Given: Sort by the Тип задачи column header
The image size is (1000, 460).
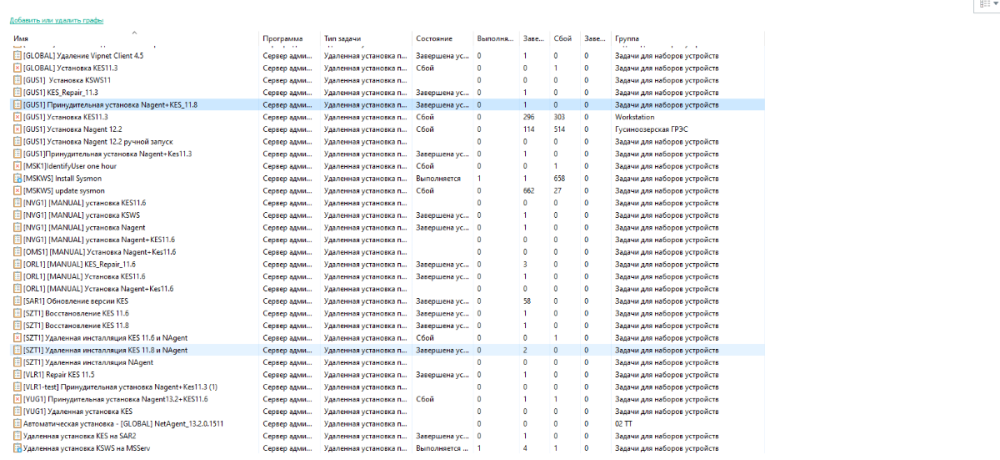Looking at the screenshot, I should pos(342,39).
